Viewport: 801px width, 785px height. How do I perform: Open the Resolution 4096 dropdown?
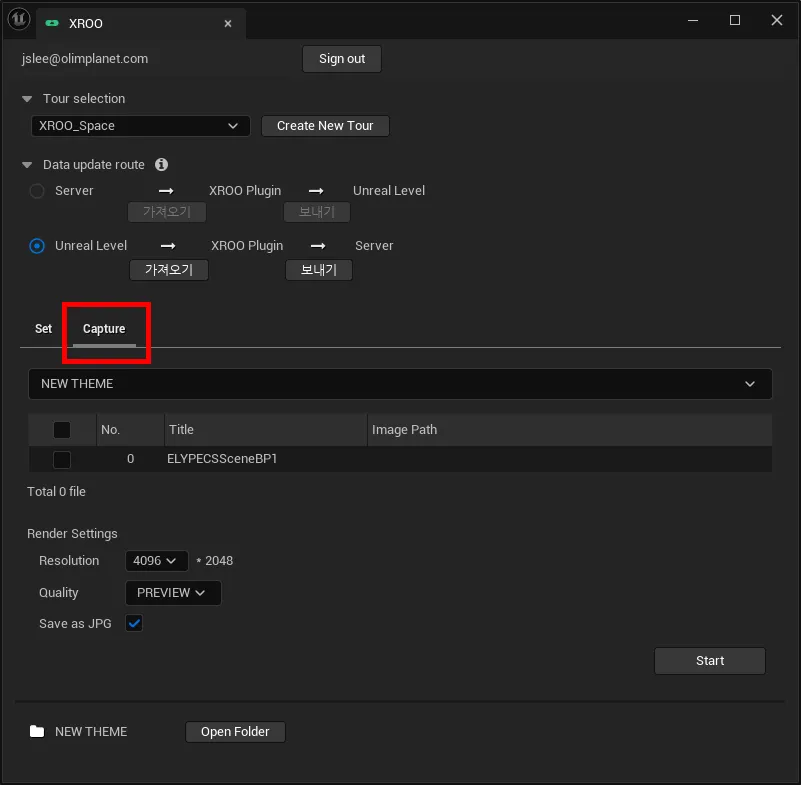(x=156, y=561)
